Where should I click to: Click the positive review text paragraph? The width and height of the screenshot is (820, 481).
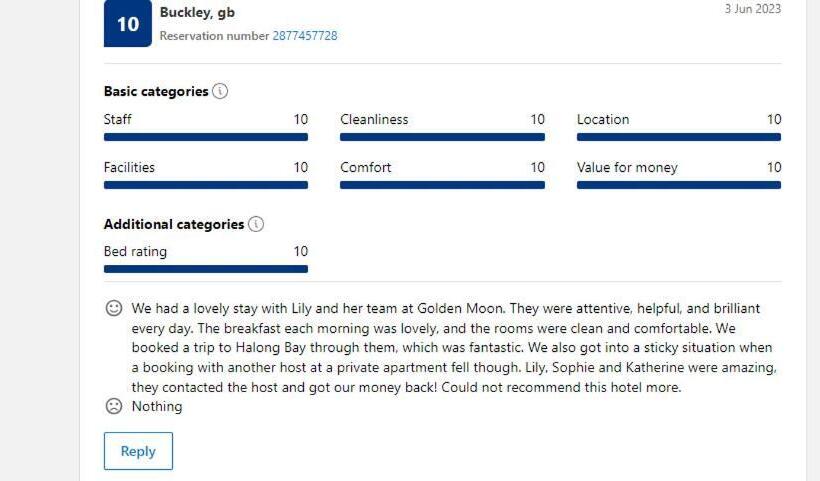tap(450, 348)
